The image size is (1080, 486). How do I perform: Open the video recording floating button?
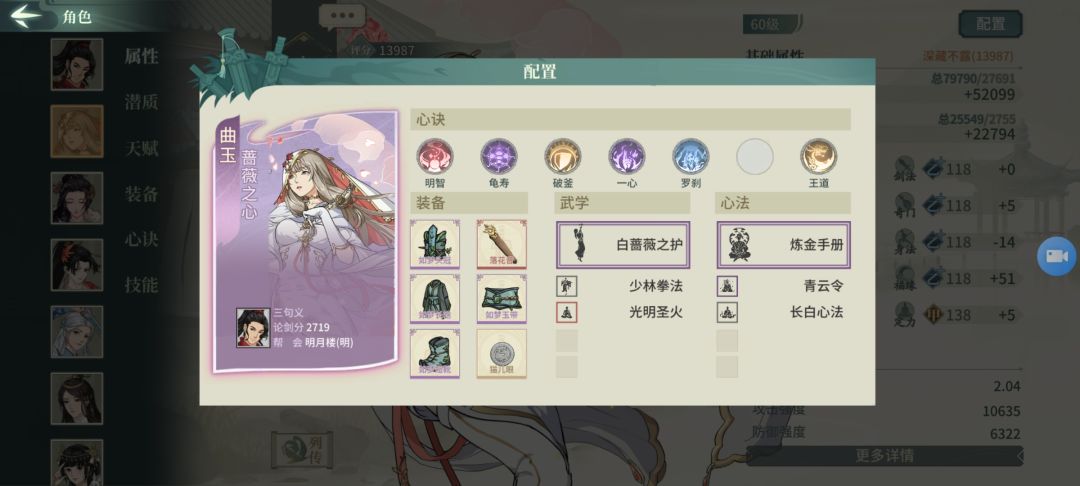(x=1057, y=256)
